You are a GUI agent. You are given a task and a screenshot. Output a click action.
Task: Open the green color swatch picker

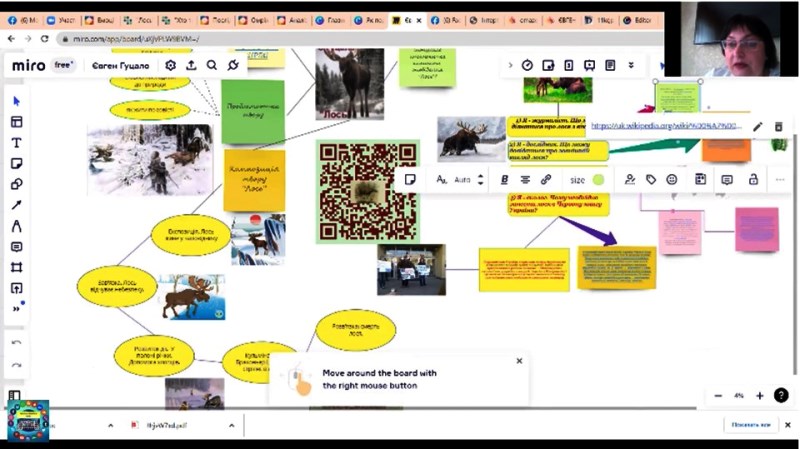pyautogui.click(x=598, y=180)
